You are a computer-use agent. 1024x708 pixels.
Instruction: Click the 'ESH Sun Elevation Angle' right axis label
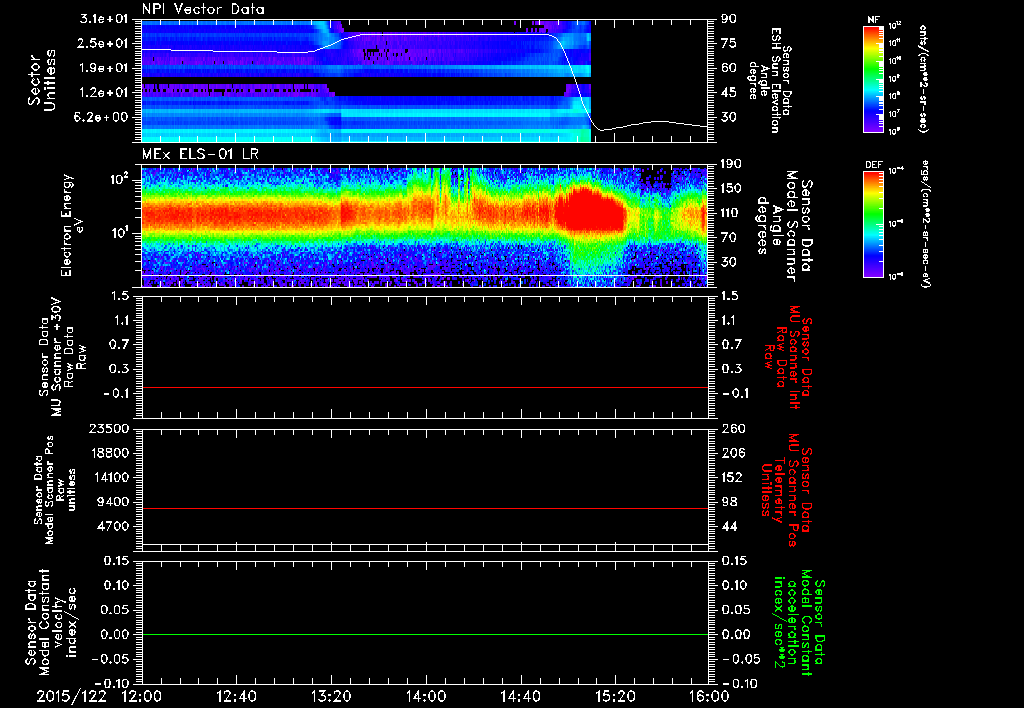coord(770,80)
